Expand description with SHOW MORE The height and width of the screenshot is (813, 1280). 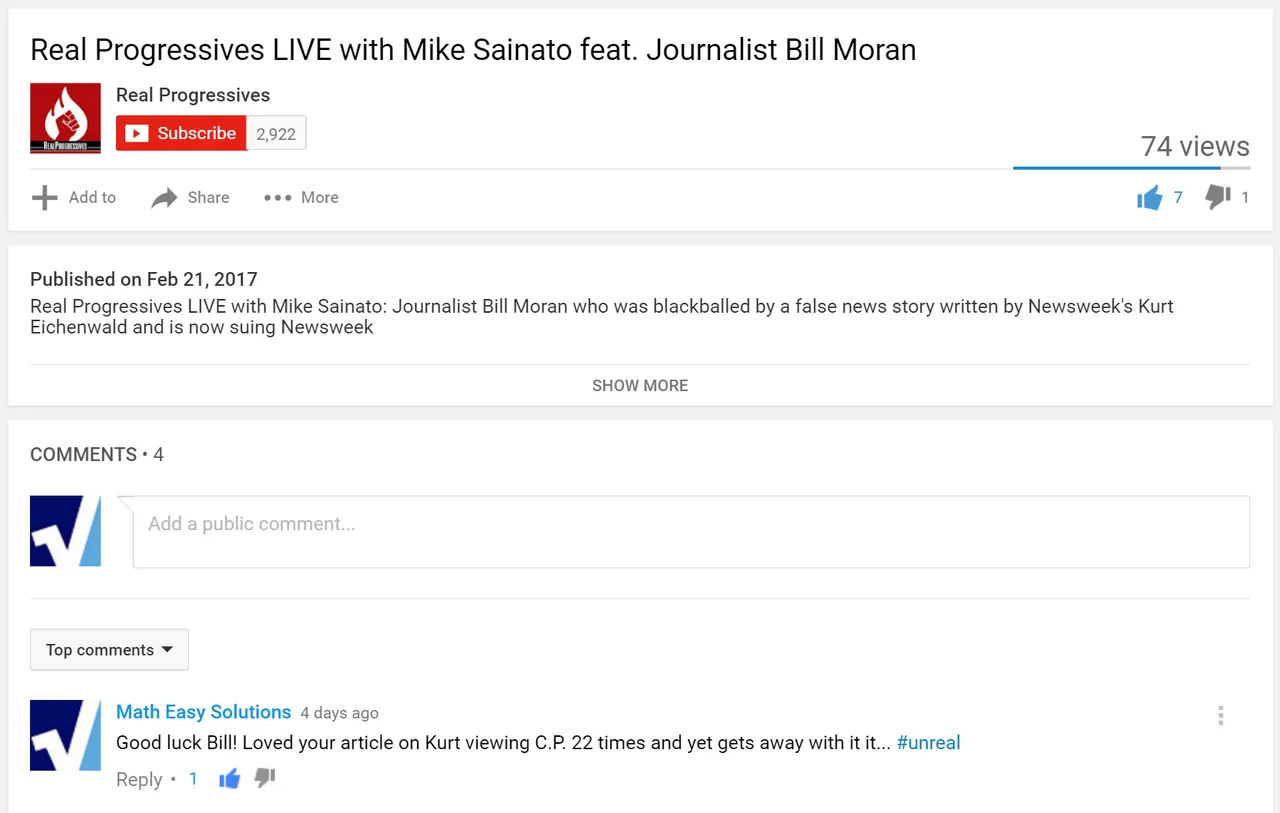640,385
